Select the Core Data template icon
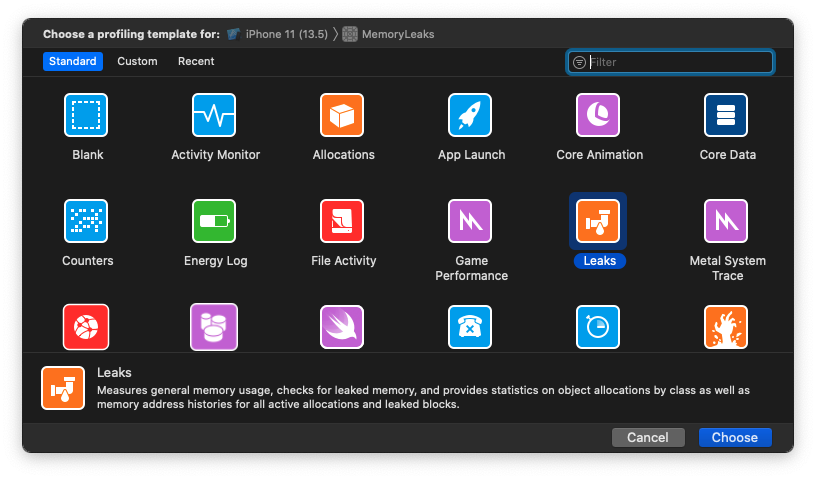 click(x=726, y=115)
